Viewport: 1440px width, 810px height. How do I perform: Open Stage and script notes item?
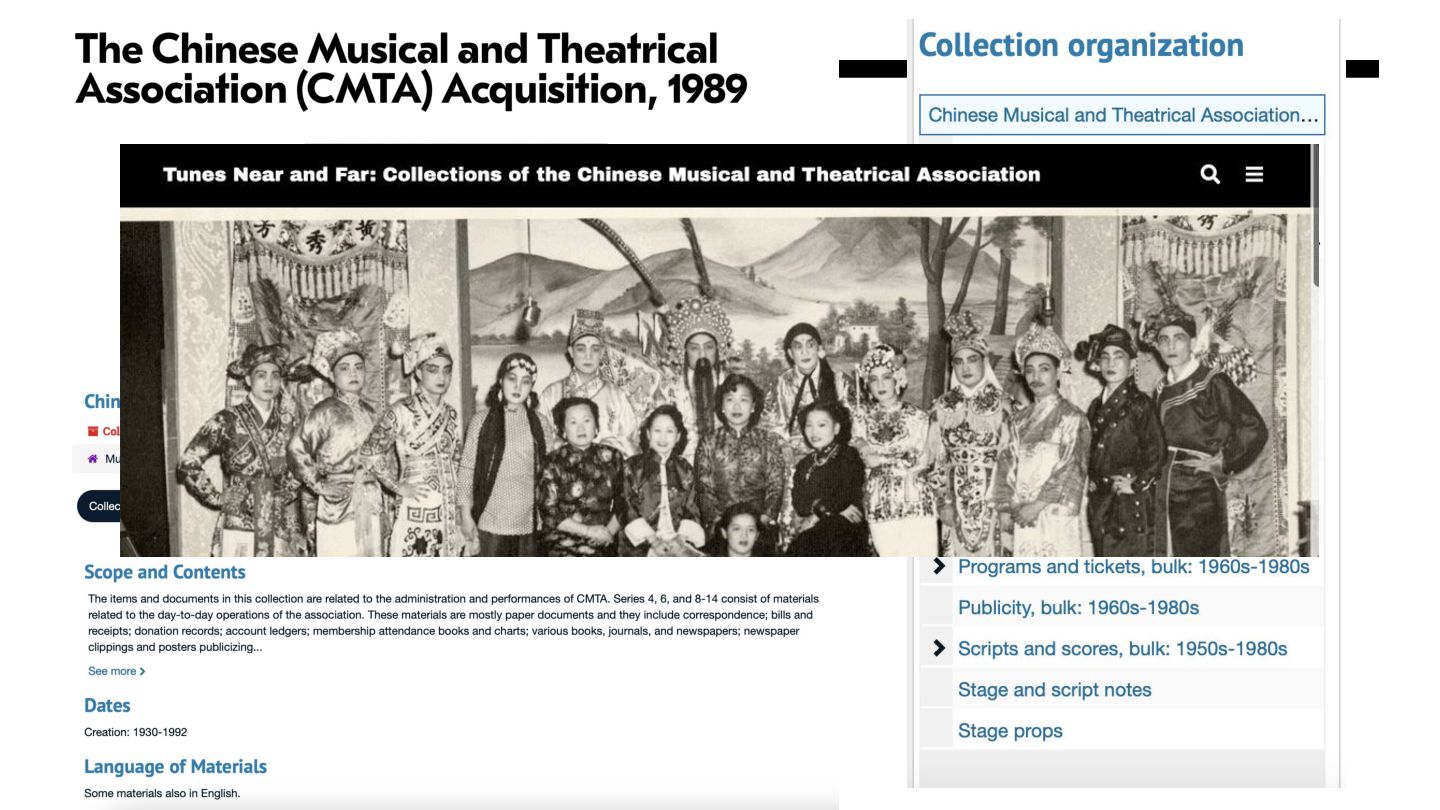(1054, 690)
